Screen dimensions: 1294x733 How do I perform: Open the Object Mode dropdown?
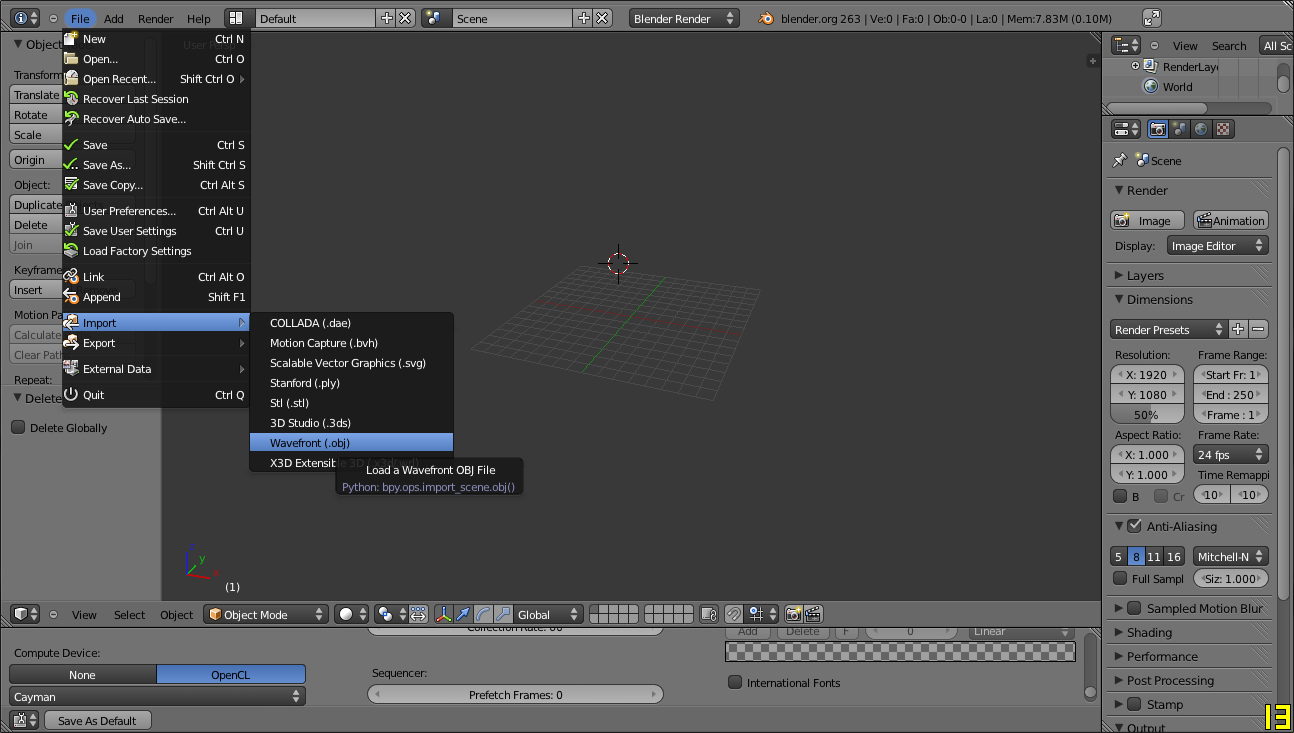pyautogui.click(x=266, y=614)
